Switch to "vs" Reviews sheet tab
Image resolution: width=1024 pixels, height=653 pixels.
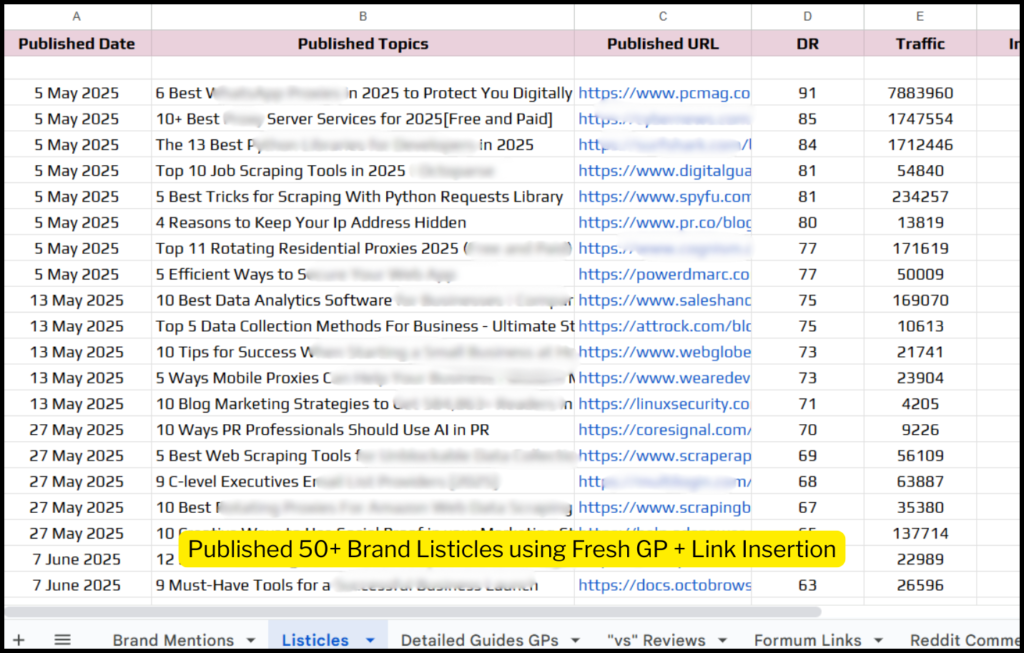point(656,640)
